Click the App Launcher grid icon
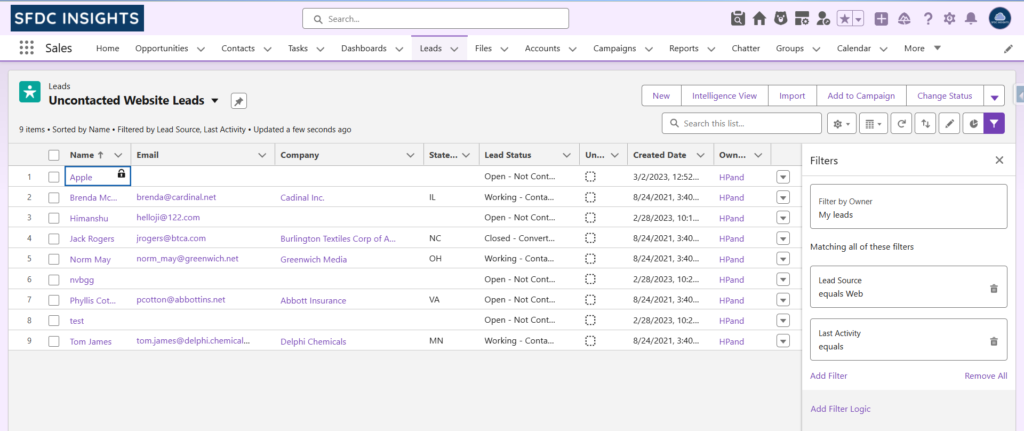This screenshot has height=431, width=1024. [x=26, y=48]
